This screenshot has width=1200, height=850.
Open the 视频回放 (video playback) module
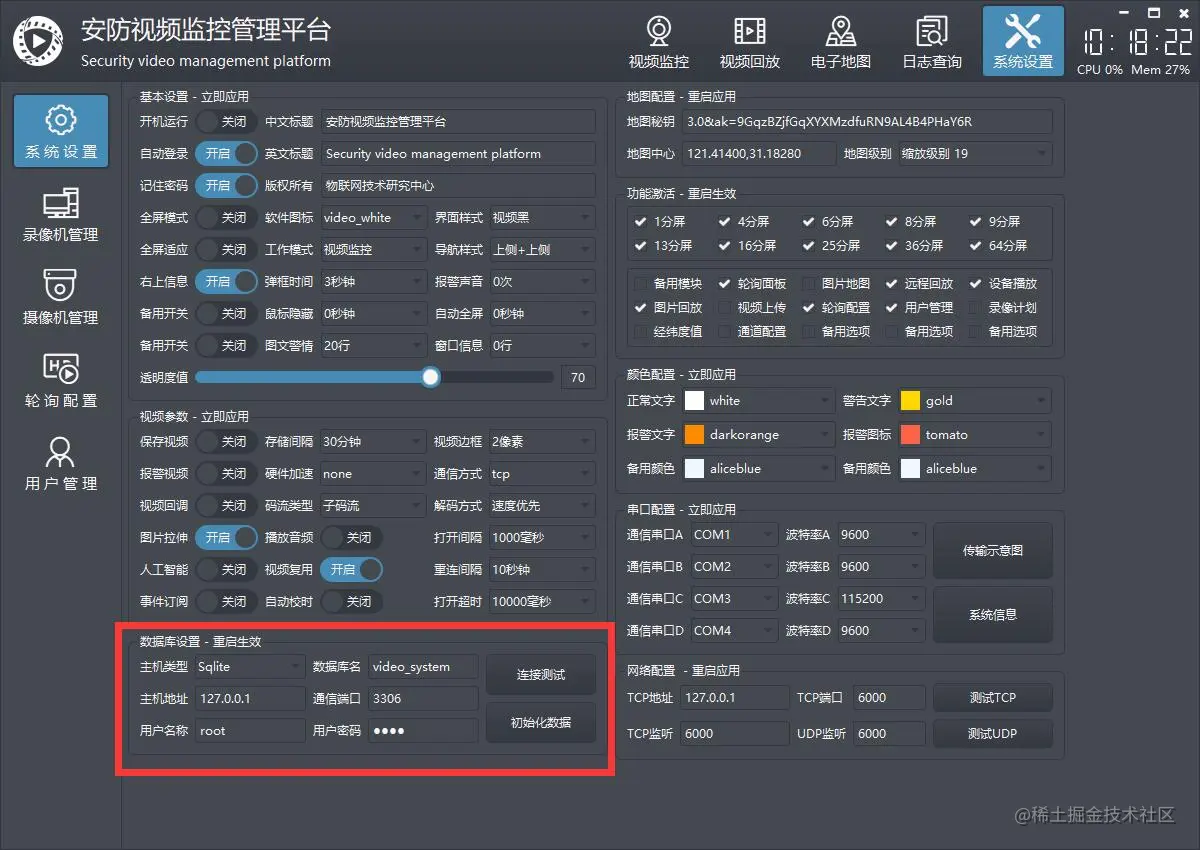(x=749, y=42)
